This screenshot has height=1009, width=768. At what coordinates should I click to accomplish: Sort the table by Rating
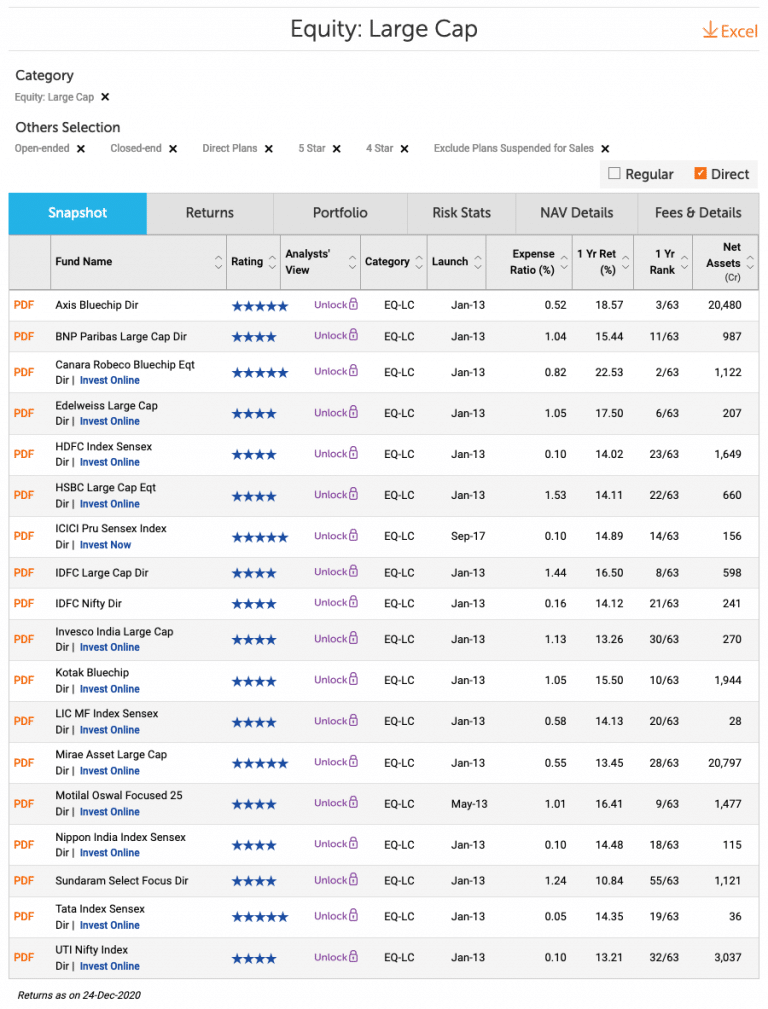point(272,262)
